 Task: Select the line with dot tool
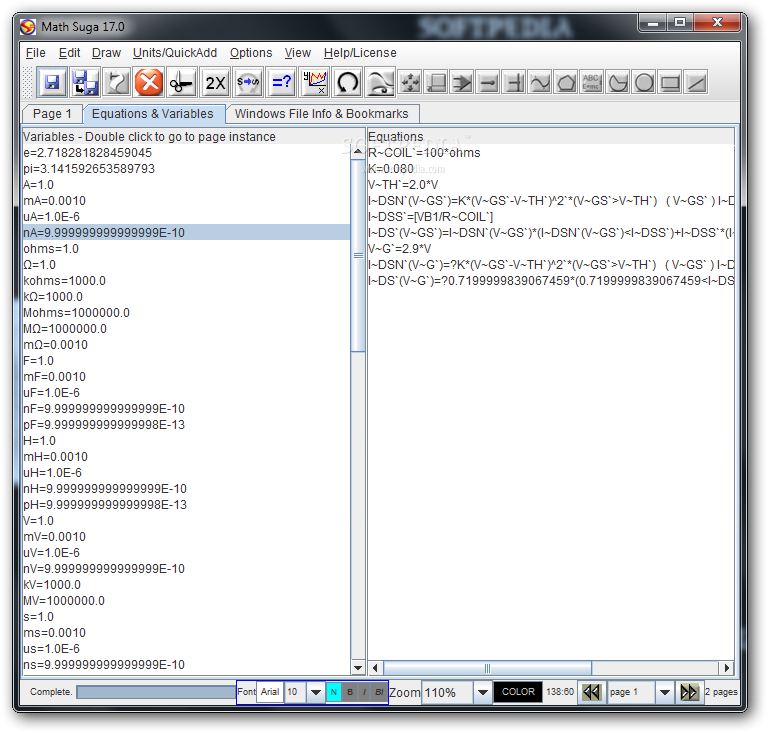(488, 82)
